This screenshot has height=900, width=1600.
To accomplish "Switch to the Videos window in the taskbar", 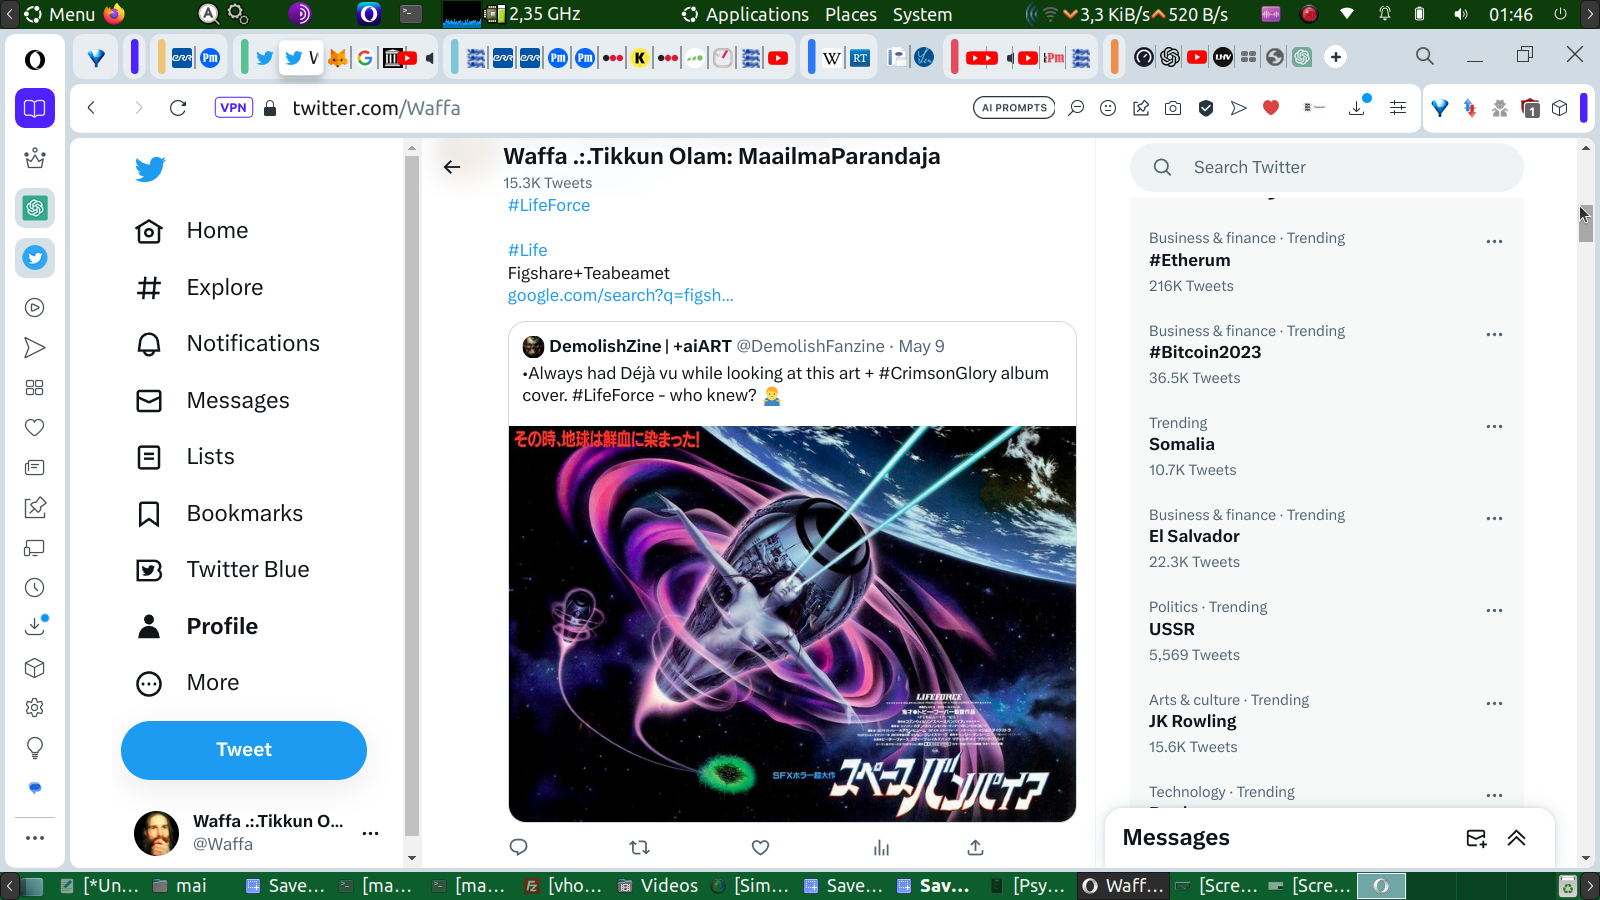I will [x=658, y=886].
